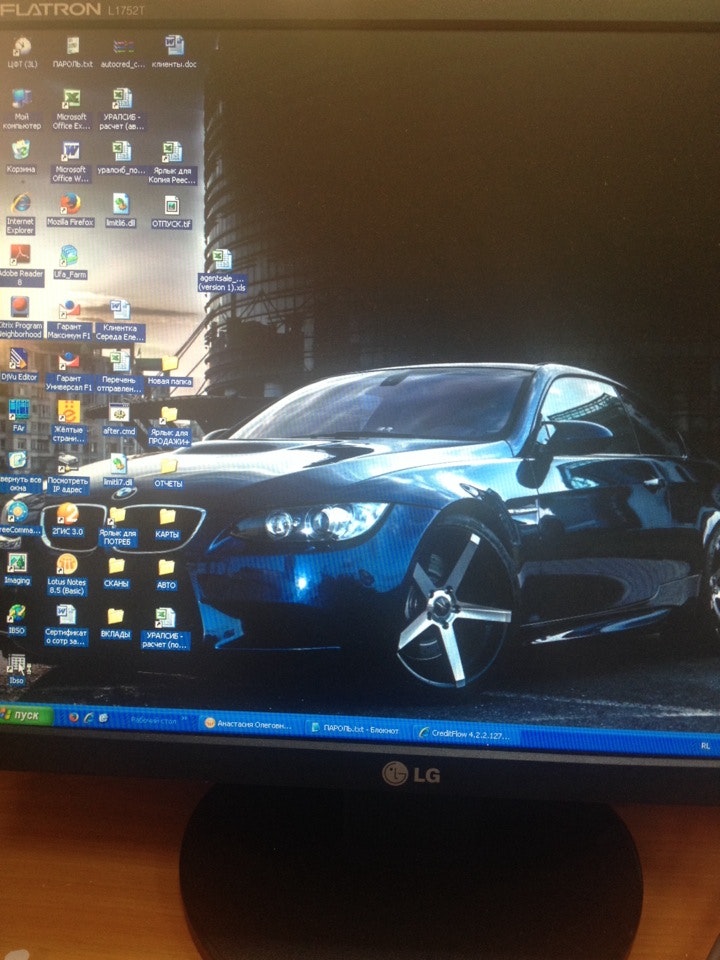Viewport: 720px width, 960px height.
Task: Open the Ярлык для Копия Реес... shortcut
Action: pyautogui.click(x=172, y=162)
